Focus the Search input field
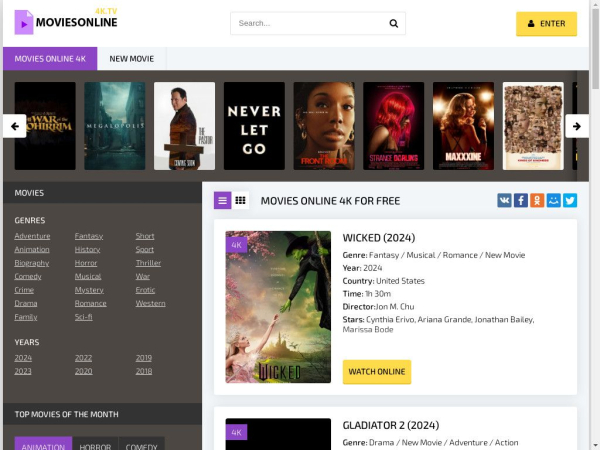 click(x=310, y=24)
